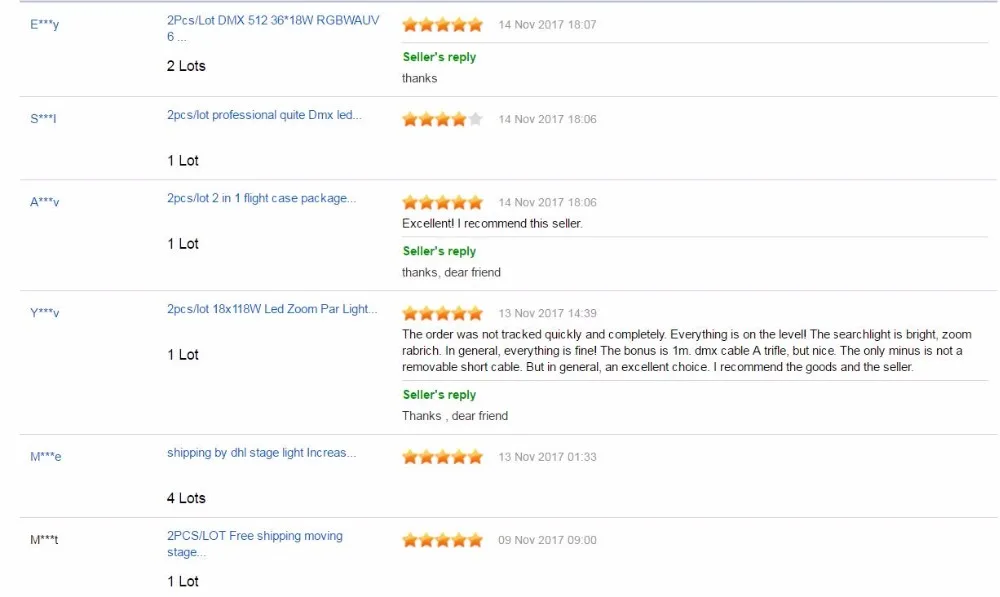The image size is (1000, 597).
Task: Open 2pcs/lot 18x118W Led Zoom Par Light
Action: click(x=272, y=309)
